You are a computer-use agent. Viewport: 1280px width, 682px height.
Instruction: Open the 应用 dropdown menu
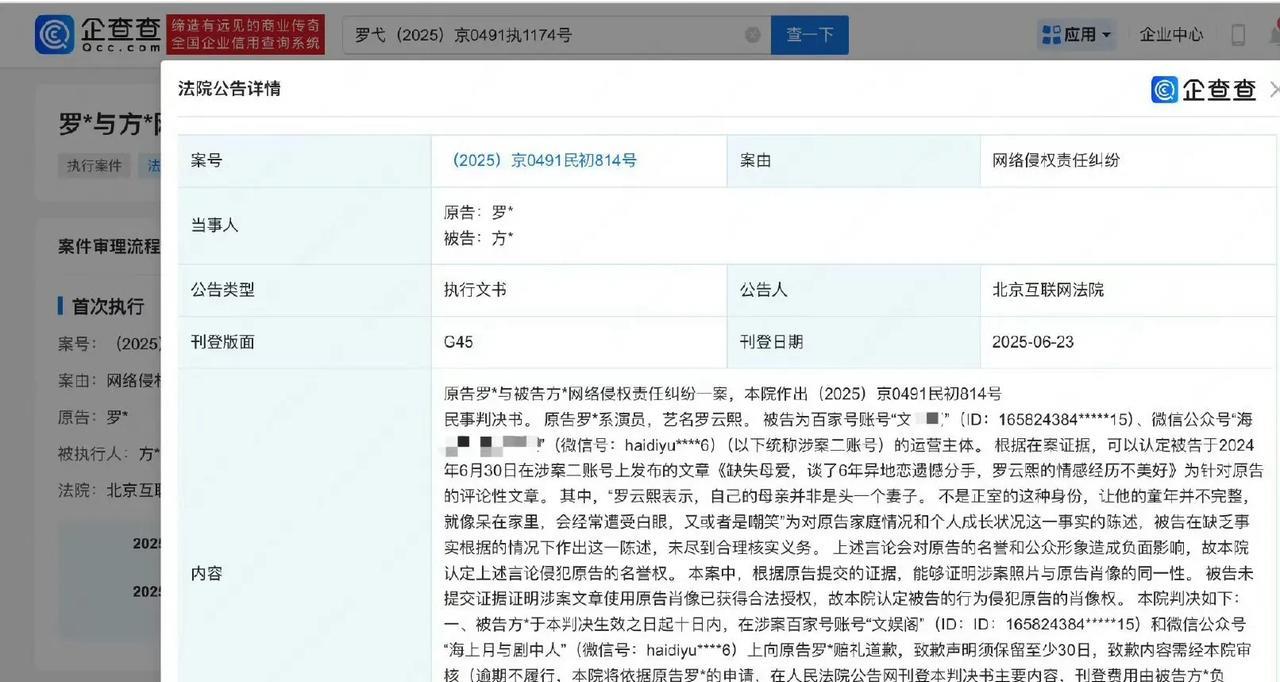pyautogui.click(x=1078, y=35)
